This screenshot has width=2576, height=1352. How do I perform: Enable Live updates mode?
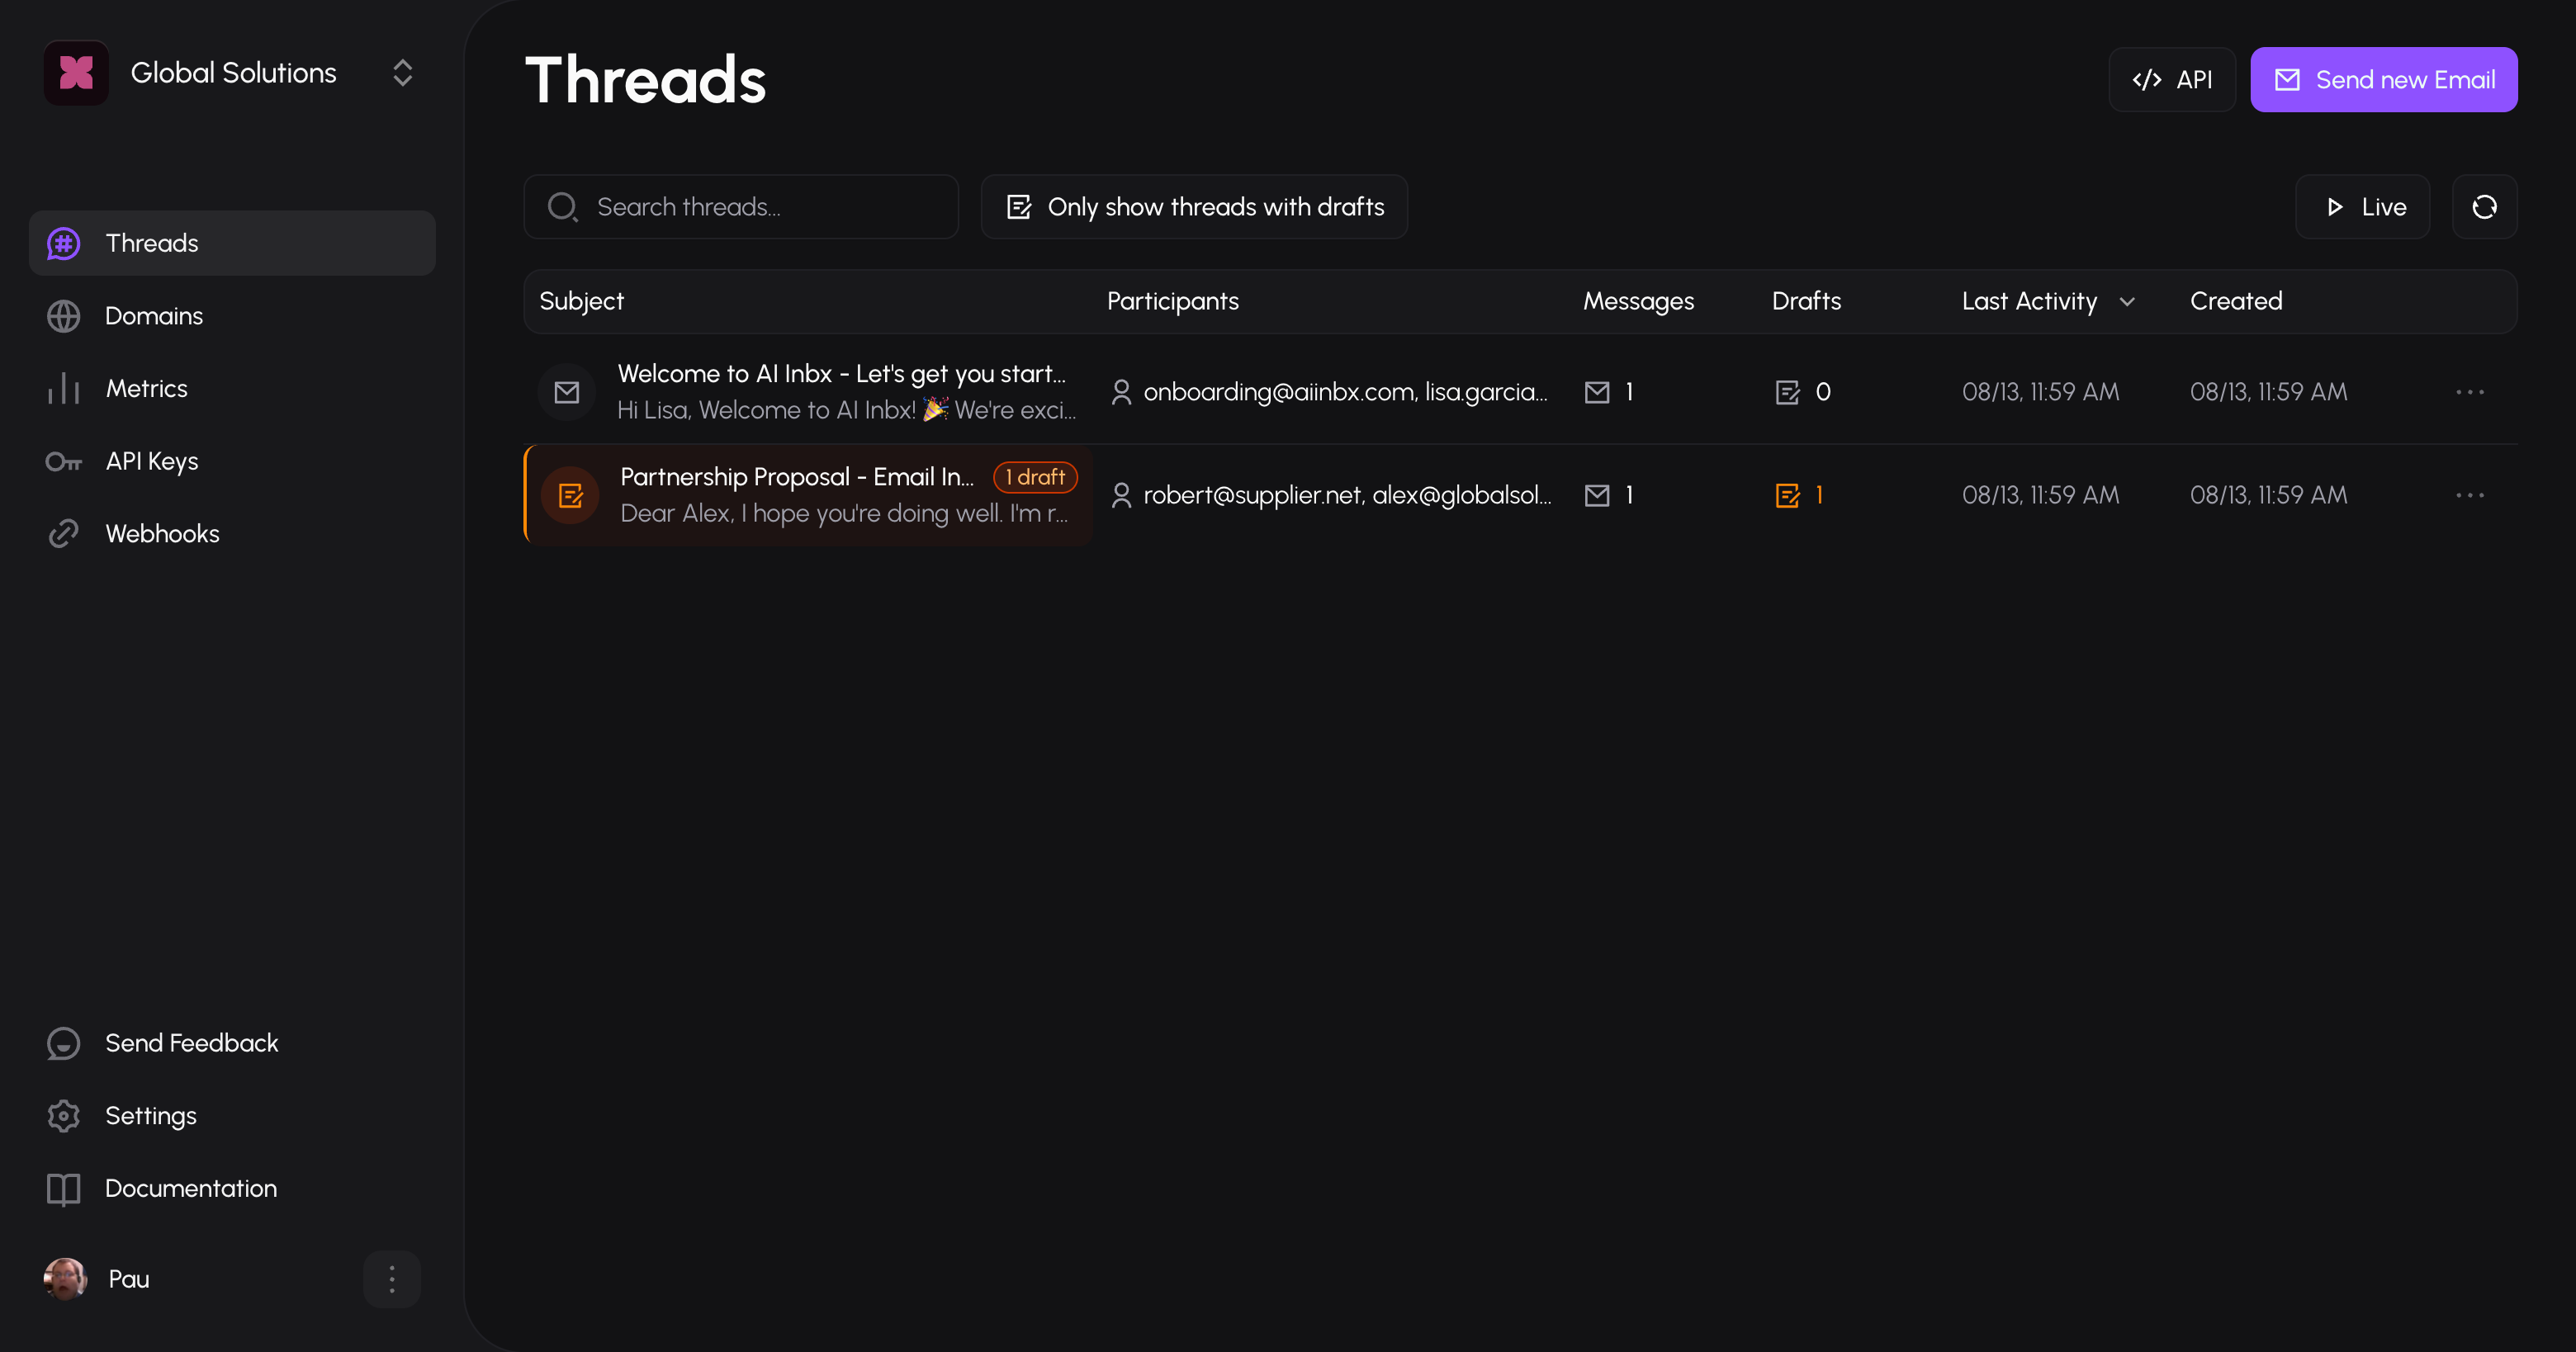tap(2363, 207)
